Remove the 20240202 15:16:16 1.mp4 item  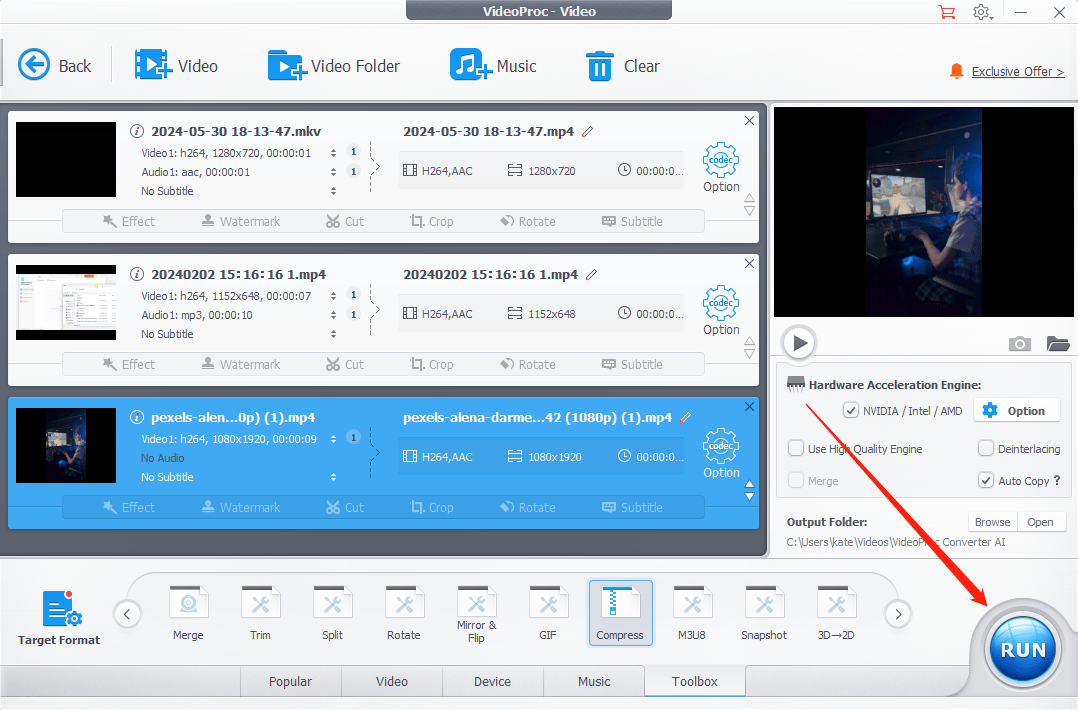(x=749, y=263)
